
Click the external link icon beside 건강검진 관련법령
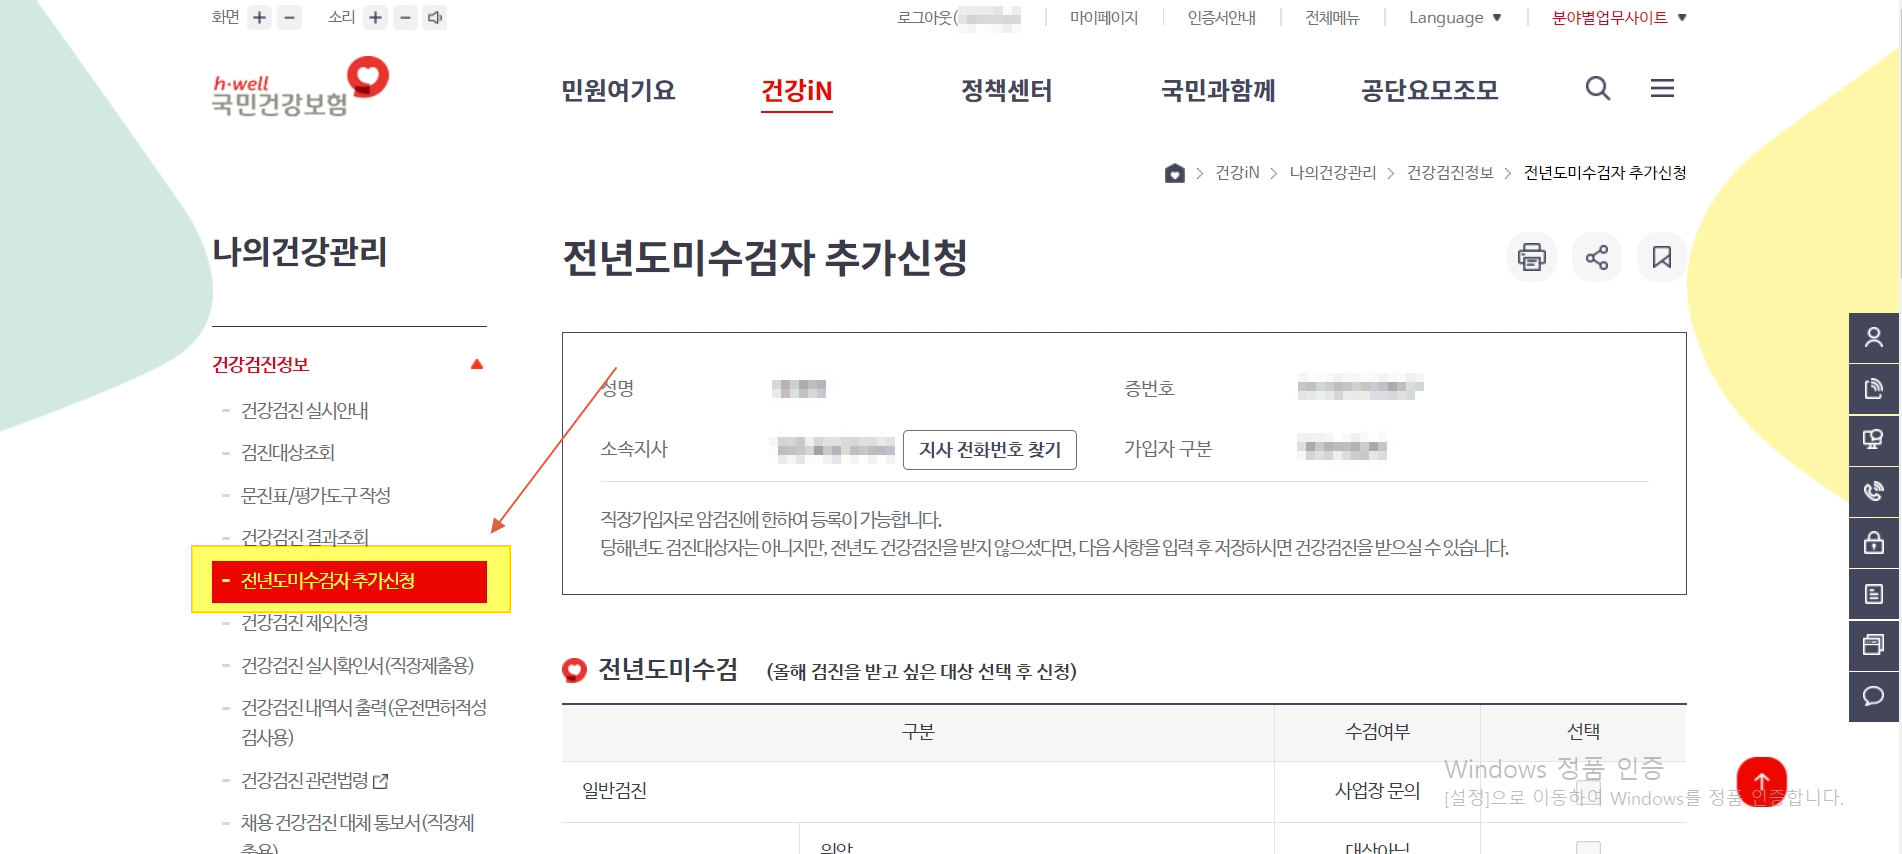tap(381, 781)
